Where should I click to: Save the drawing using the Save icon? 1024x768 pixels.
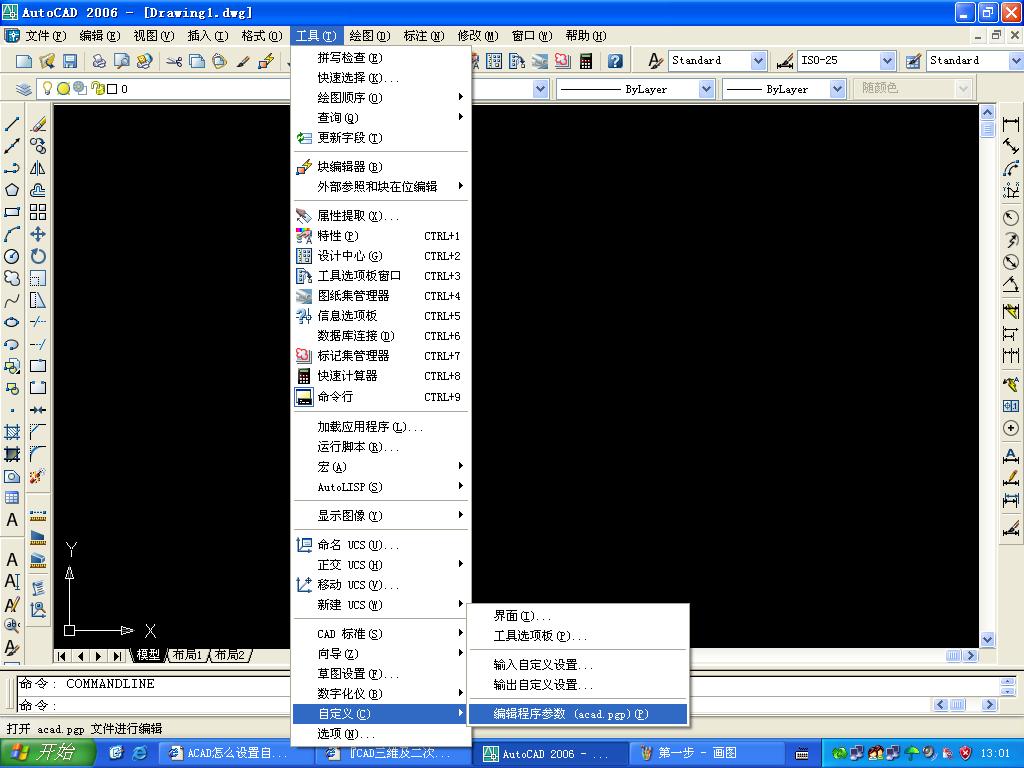[70, 61]
